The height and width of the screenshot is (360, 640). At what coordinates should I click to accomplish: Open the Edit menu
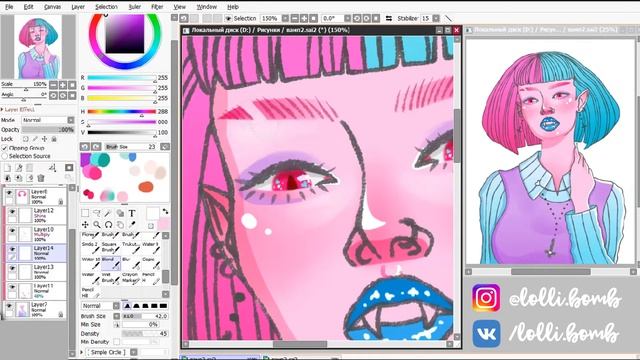29,7
